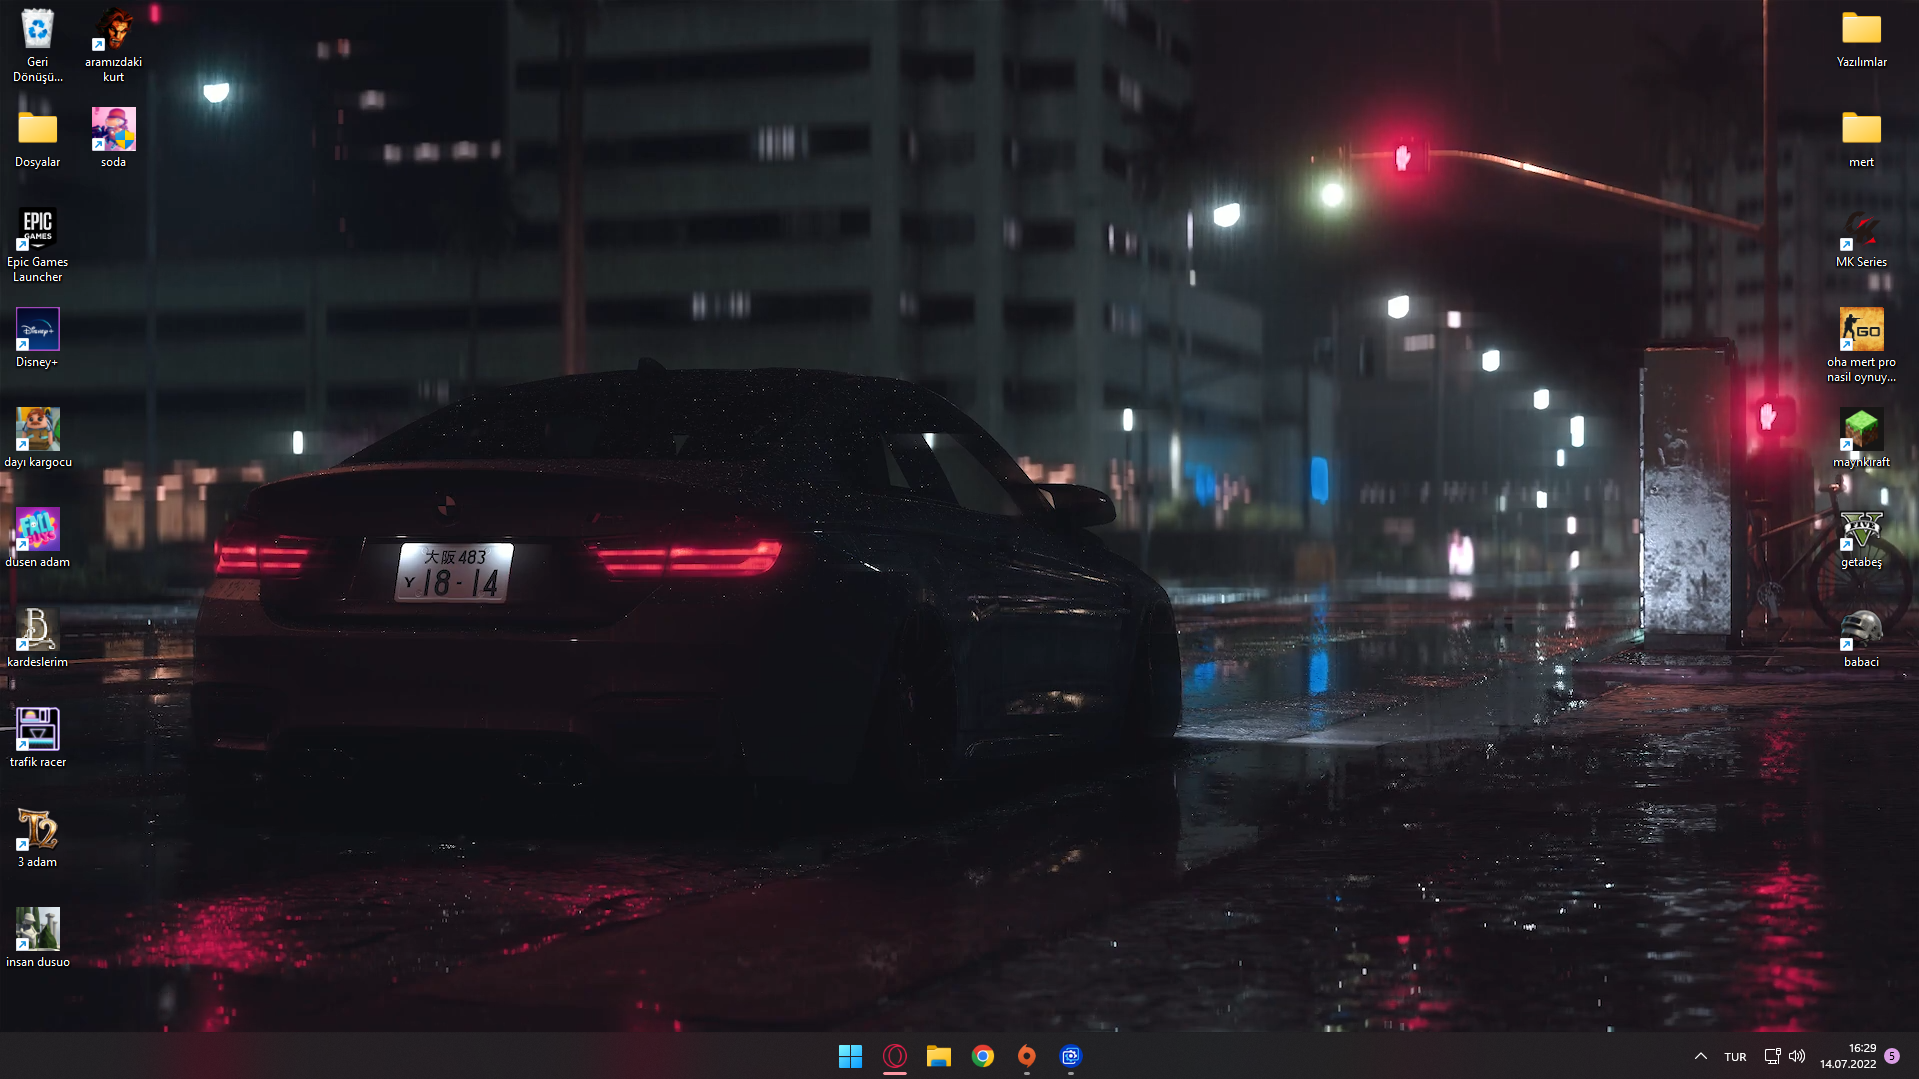The width and height of the screenshot is (1919, 1079).
Task: Select the oha mert pro nasil oynuy shortcut
Action: click(1861, 345)
